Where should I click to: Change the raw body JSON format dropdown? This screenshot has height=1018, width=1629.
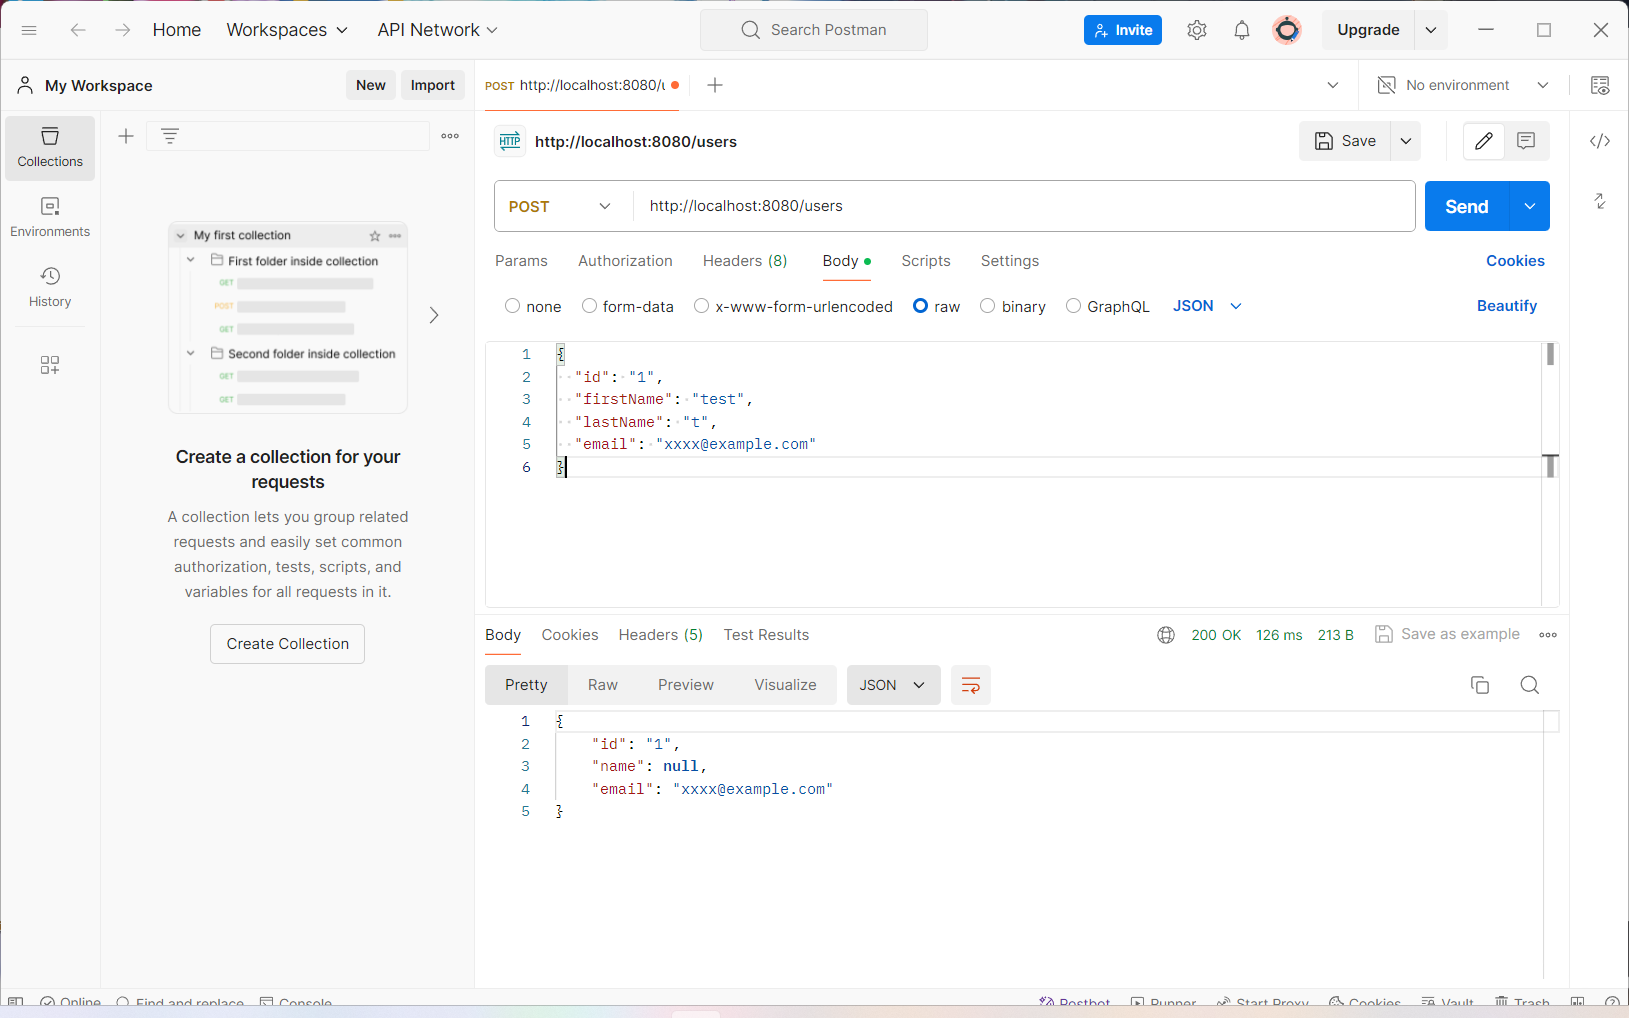point(1207,306)
